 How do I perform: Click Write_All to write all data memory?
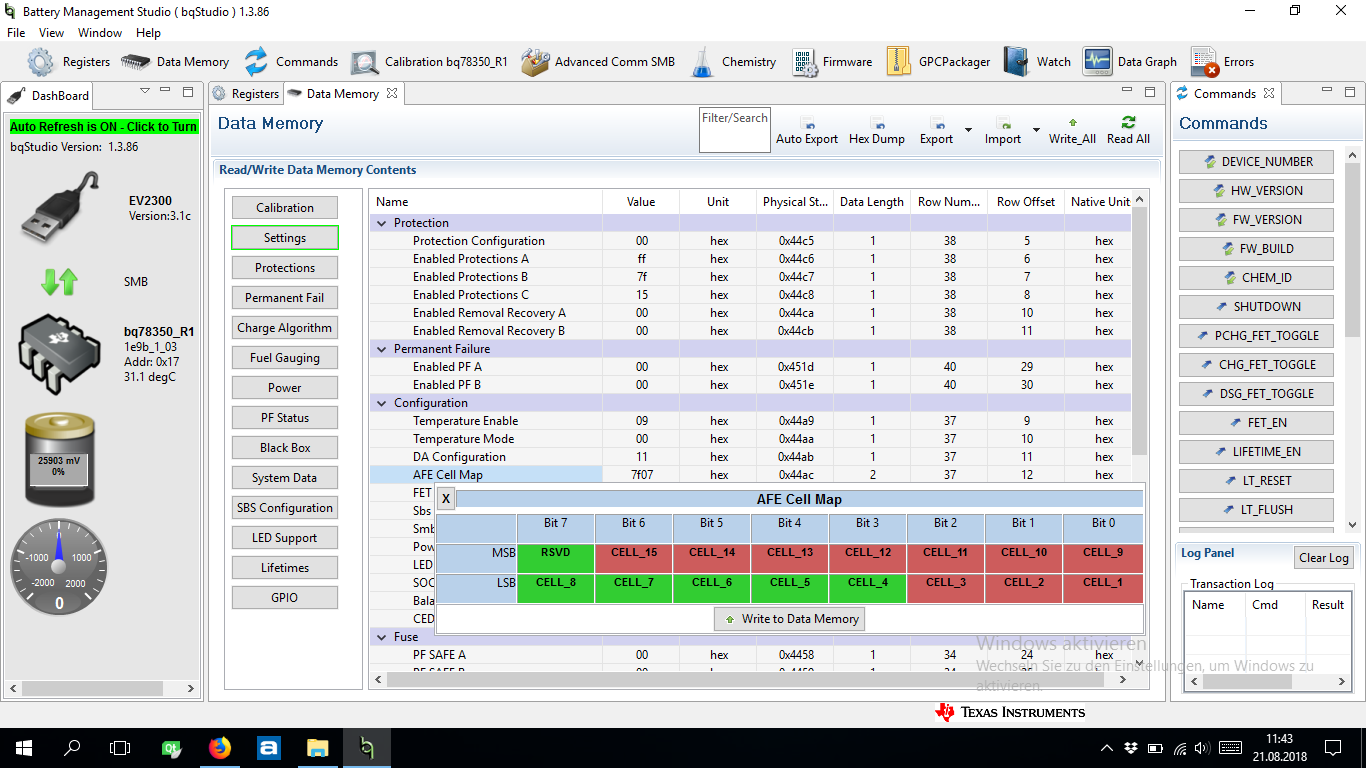(x=1072, y=131)
